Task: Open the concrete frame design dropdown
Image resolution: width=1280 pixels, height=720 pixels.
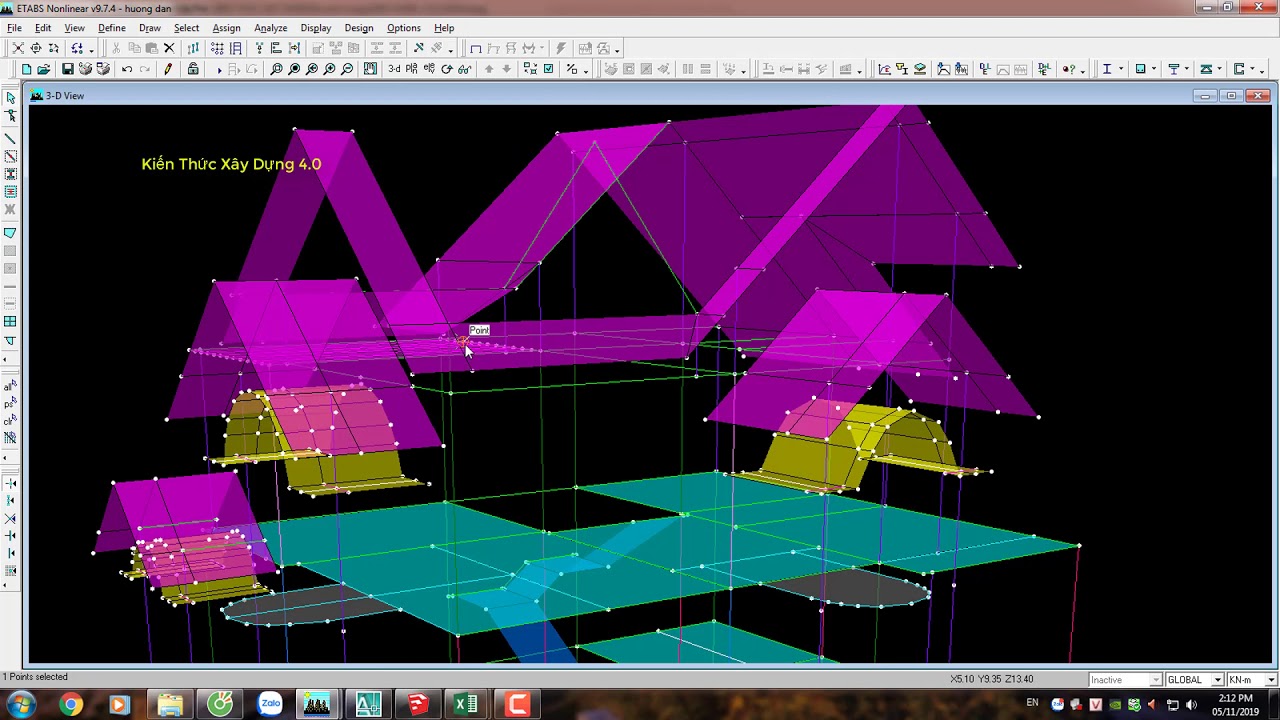Action: point(1153,69)
